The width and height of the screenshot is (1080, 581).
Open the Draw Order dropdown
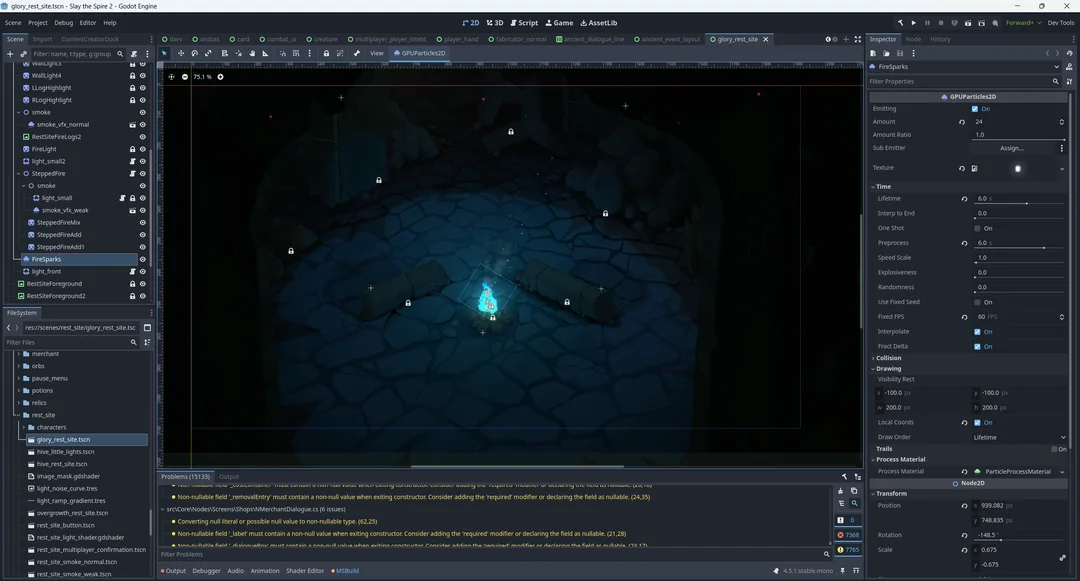pos(1017,437)
